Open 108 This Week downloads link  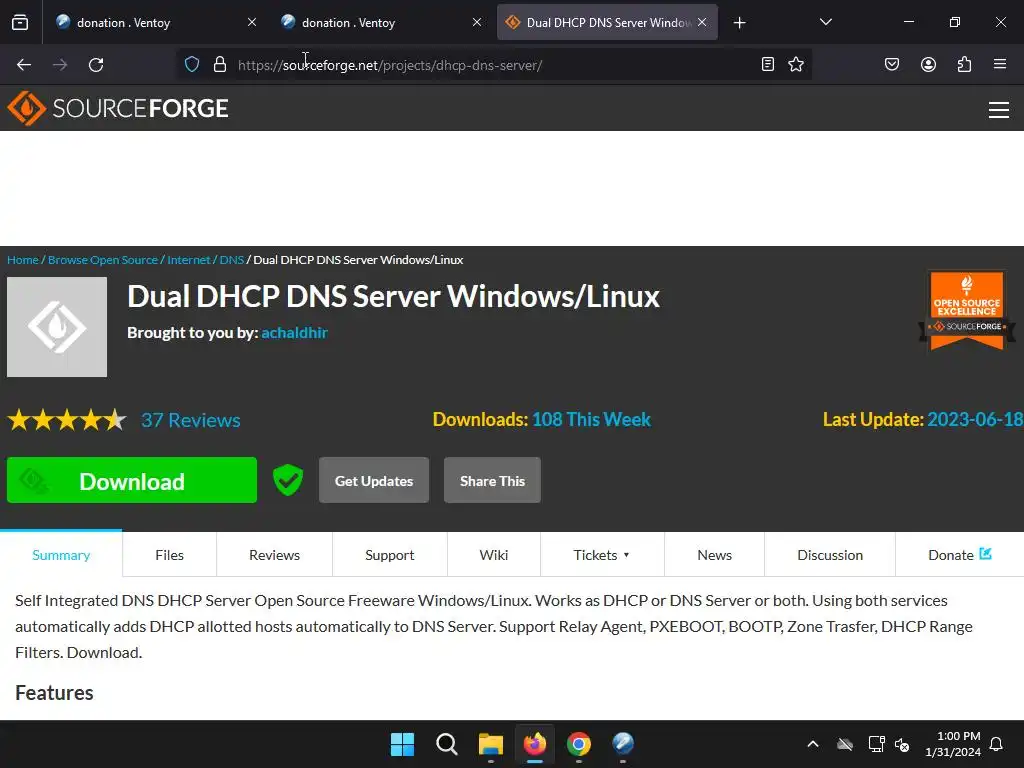[x=591, y=419]
